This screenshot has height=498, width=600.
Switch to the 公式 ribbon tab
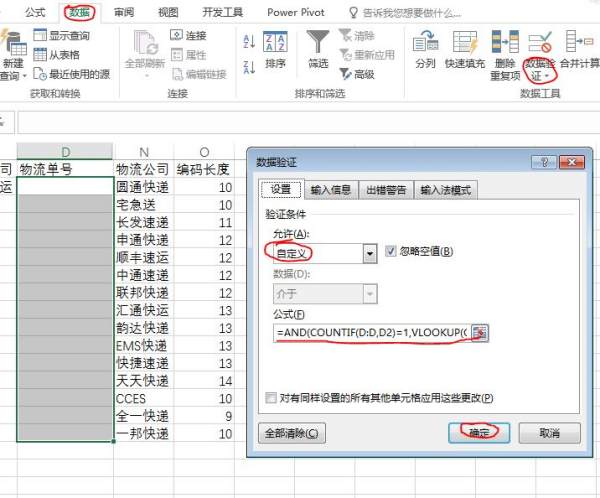coord(35,12)
